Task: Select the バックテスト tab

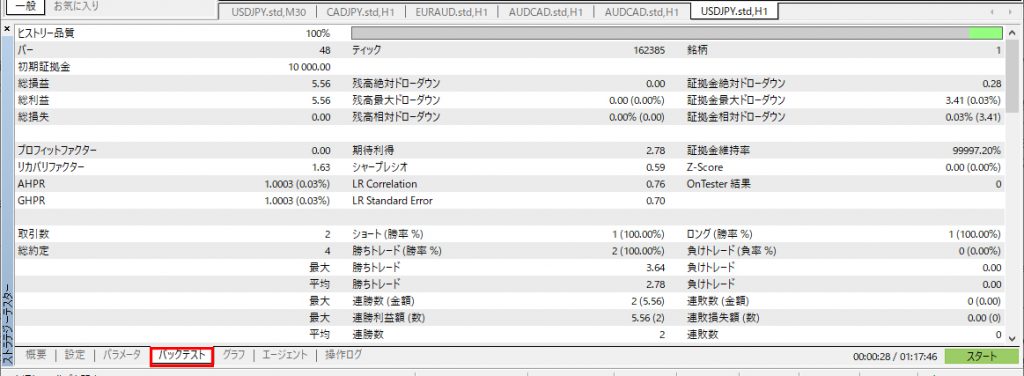Action: click(x=182, y=355)
